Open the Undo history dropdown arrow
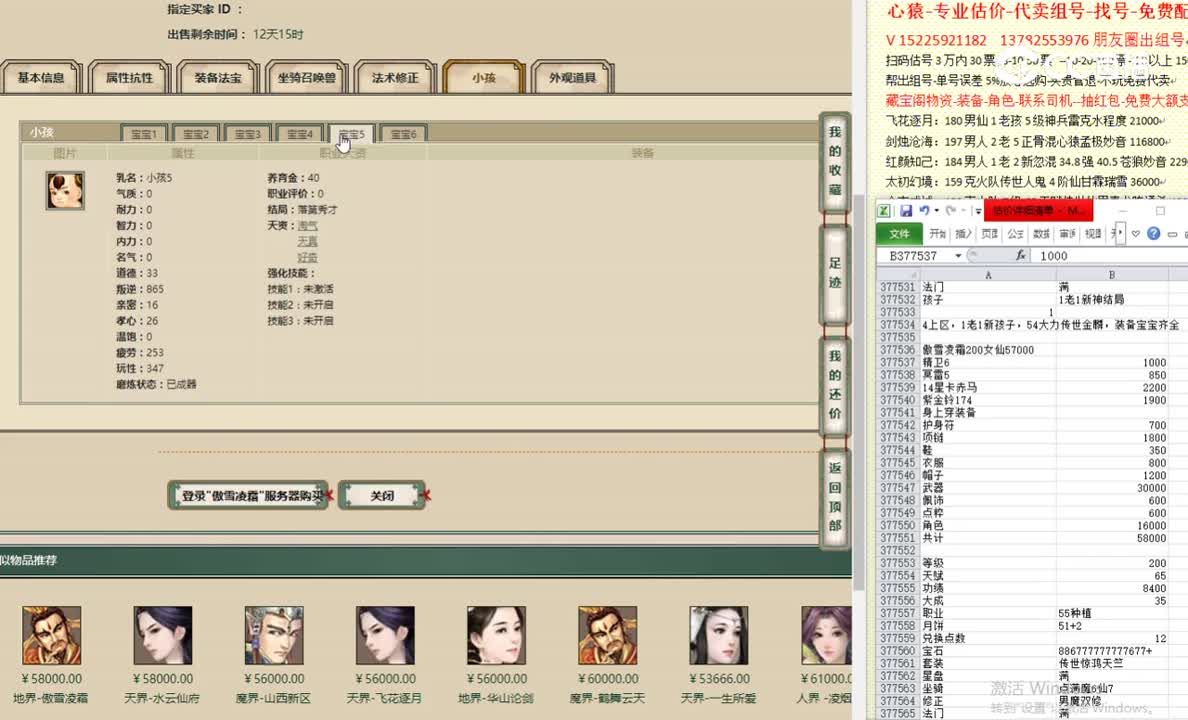Screen dimensions: 1188x720 click(936, 211)
